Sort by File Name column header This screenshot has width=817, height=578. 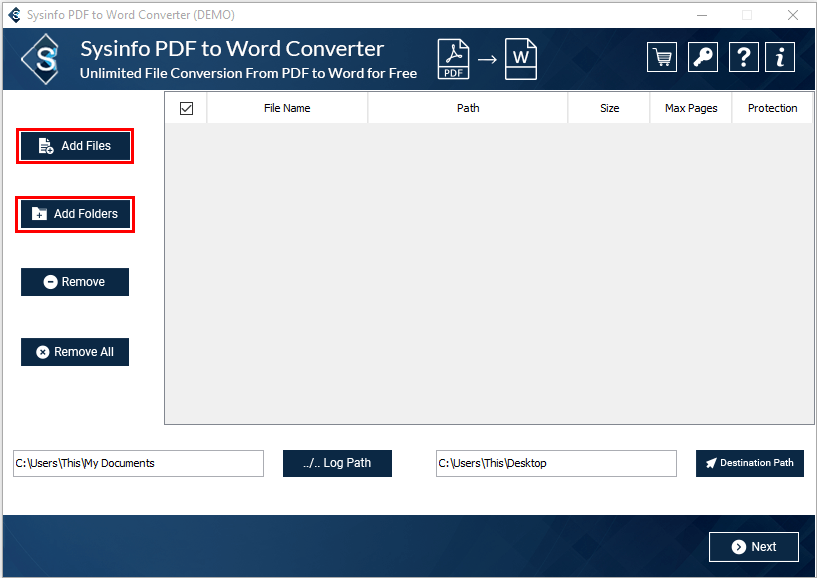click(287, 108)
